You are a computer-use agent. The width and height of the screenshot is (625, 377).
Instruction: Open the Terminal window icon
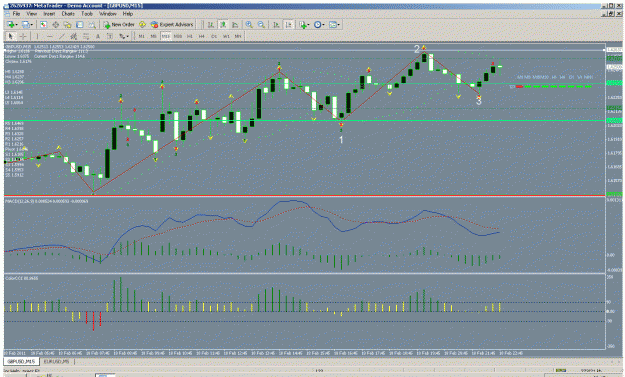(x=79, y=25)
